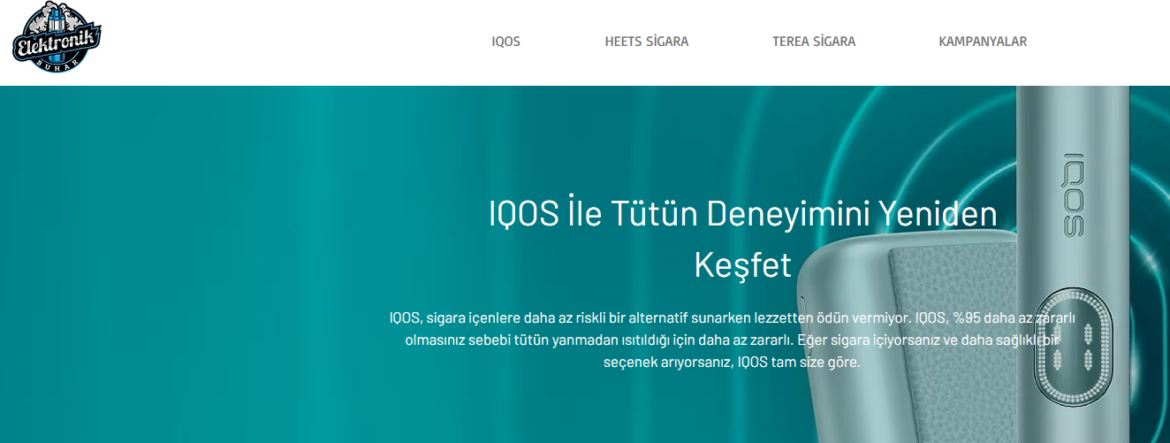Click the "IQOS tam size göre" closing sentence
The height and width of the screenshot is (443, 1170).
[x=798, y=362]
